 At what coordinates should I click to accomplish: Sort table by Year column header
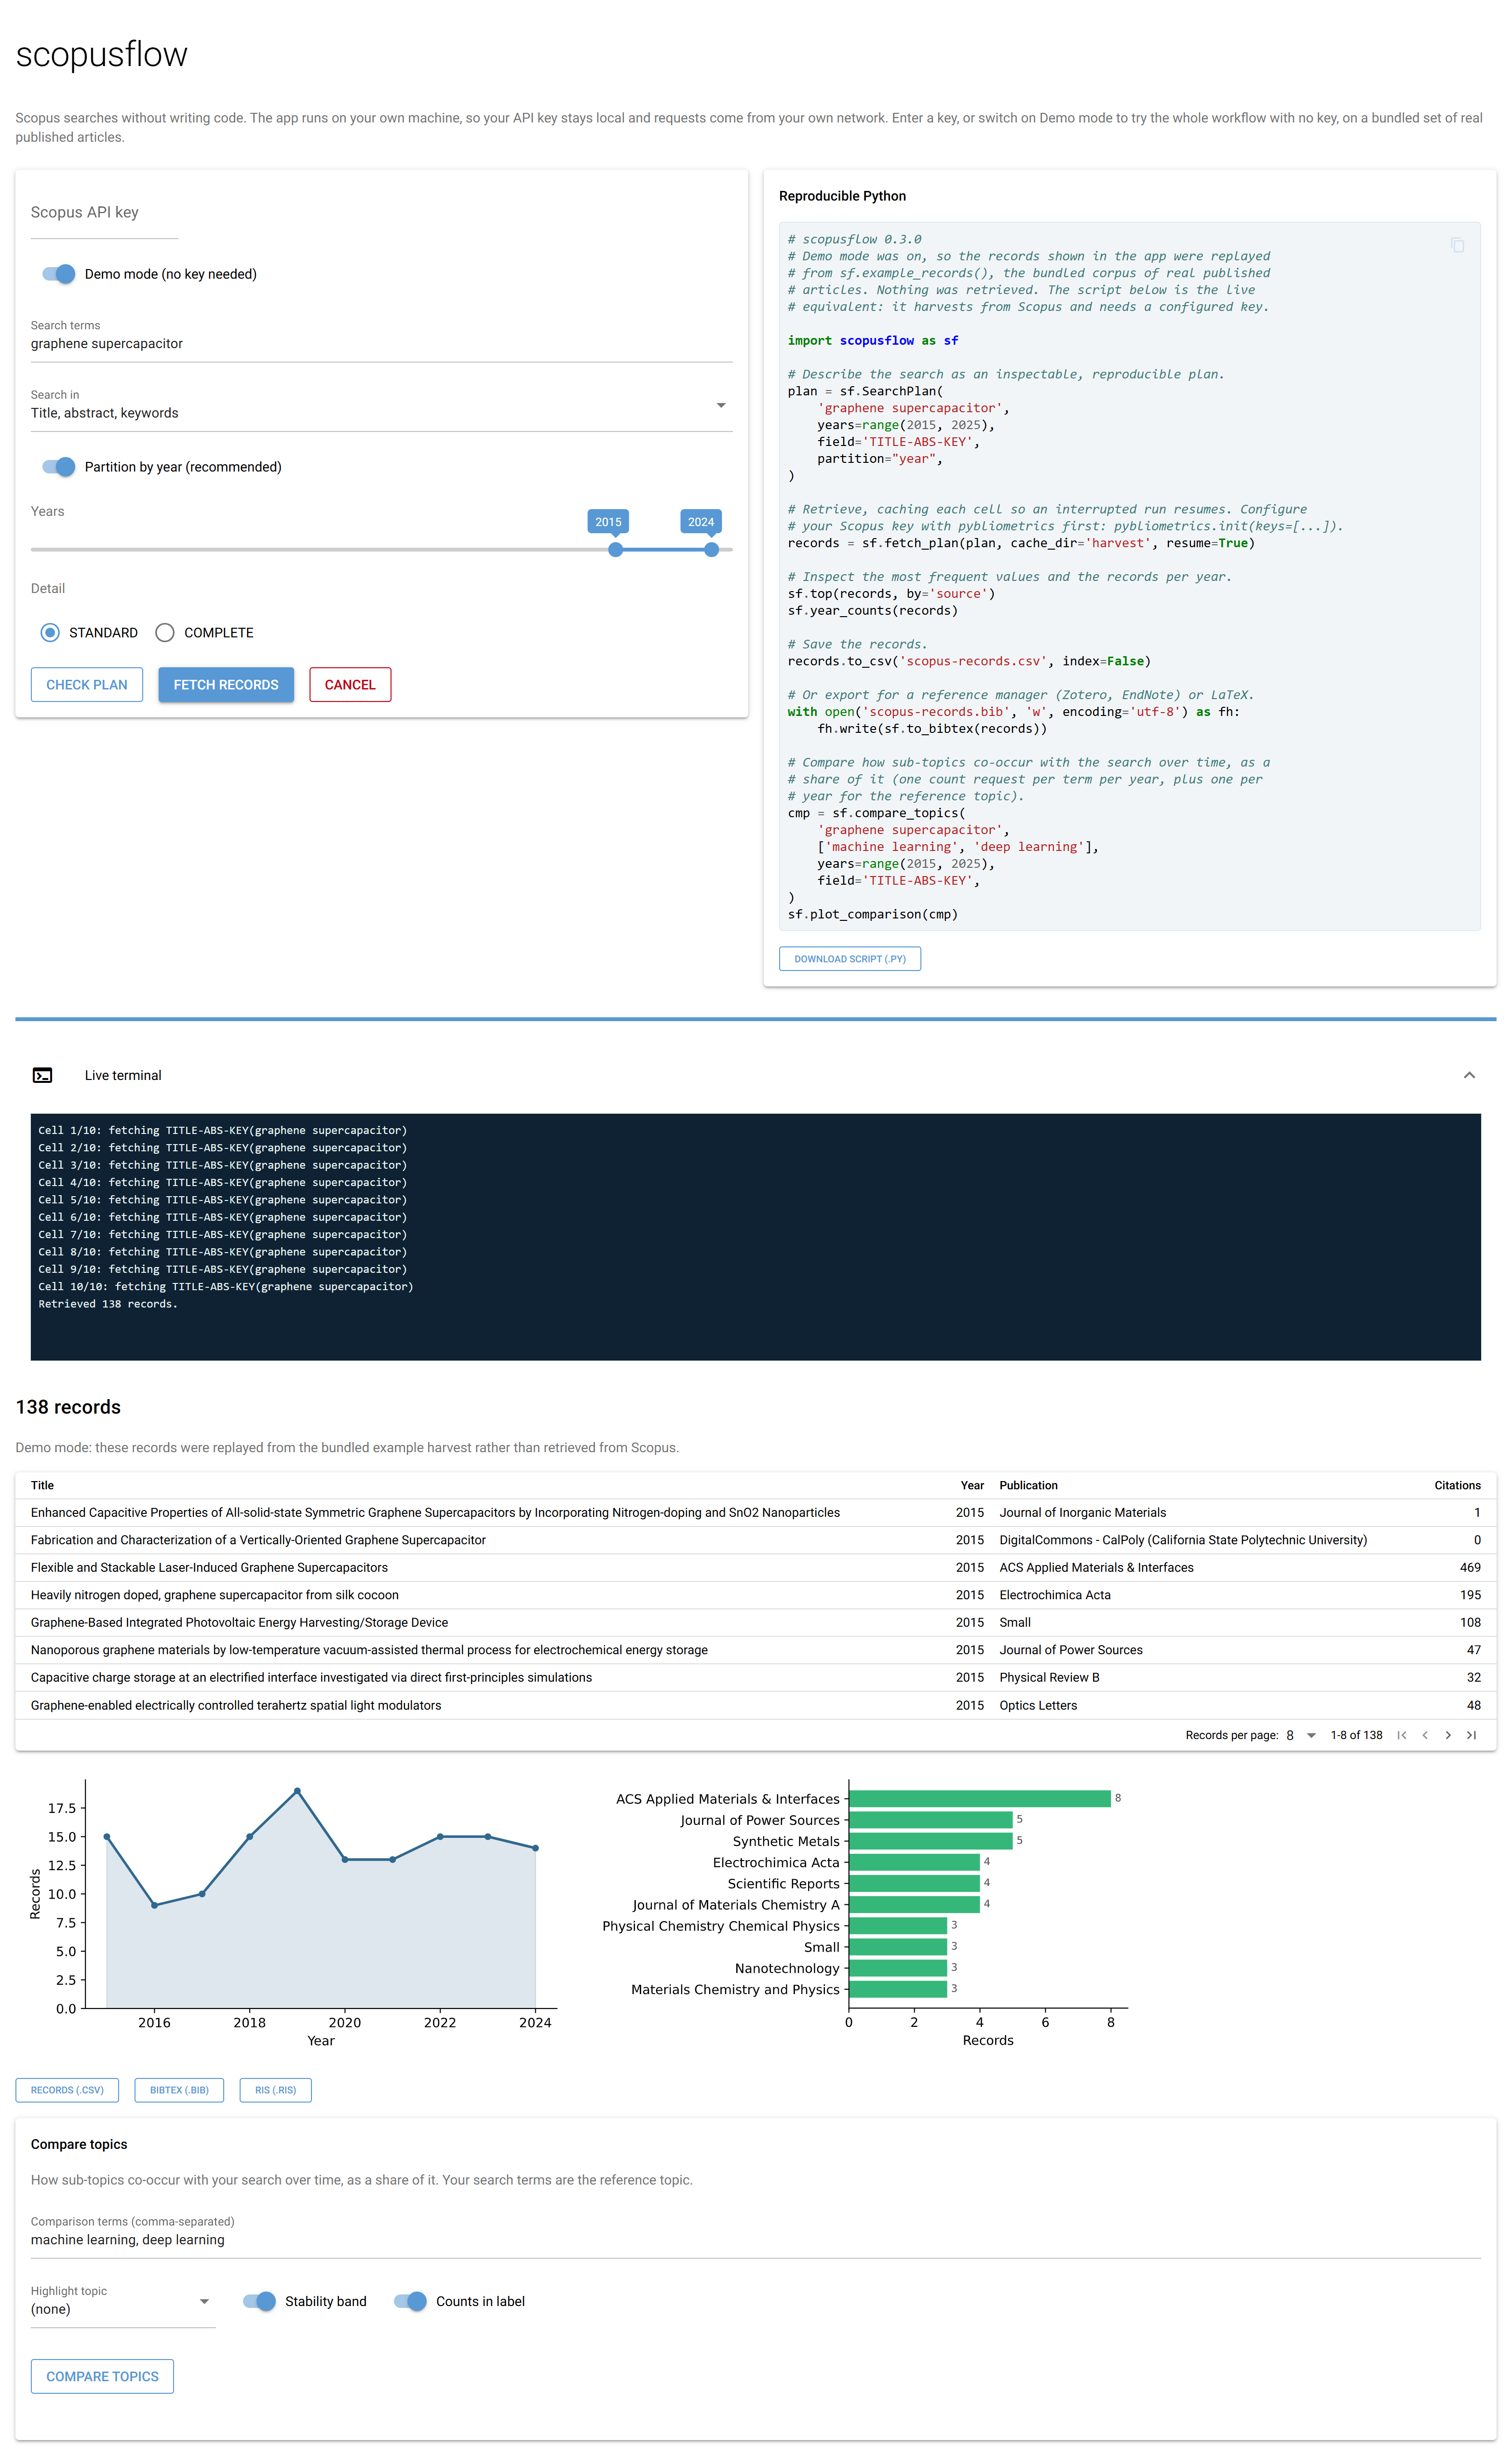[x=972, y=1485]
